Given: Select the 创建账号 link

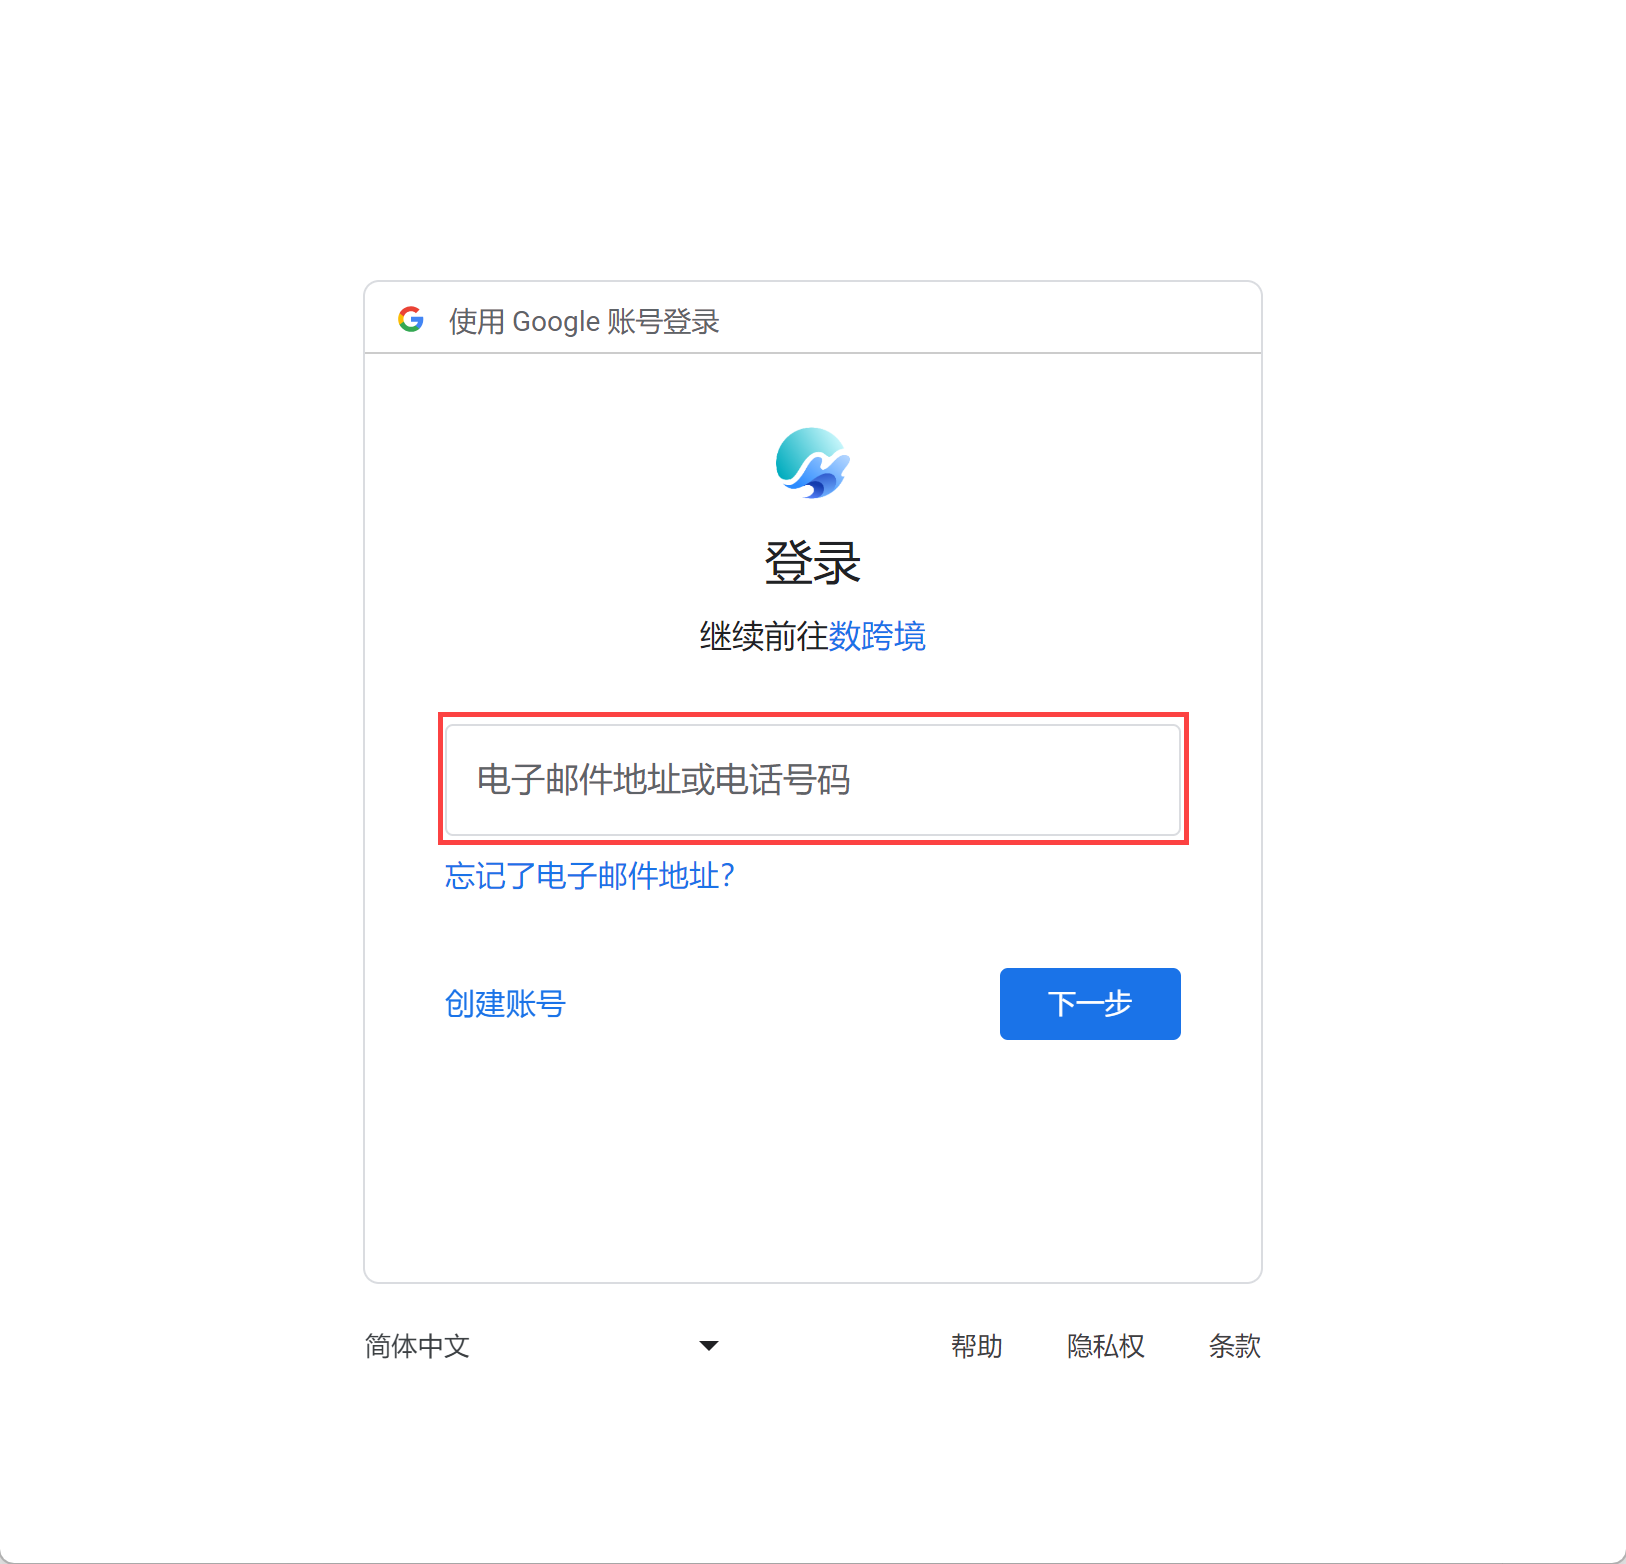Looking at the screenshot, I should [x=505, y=1003].
